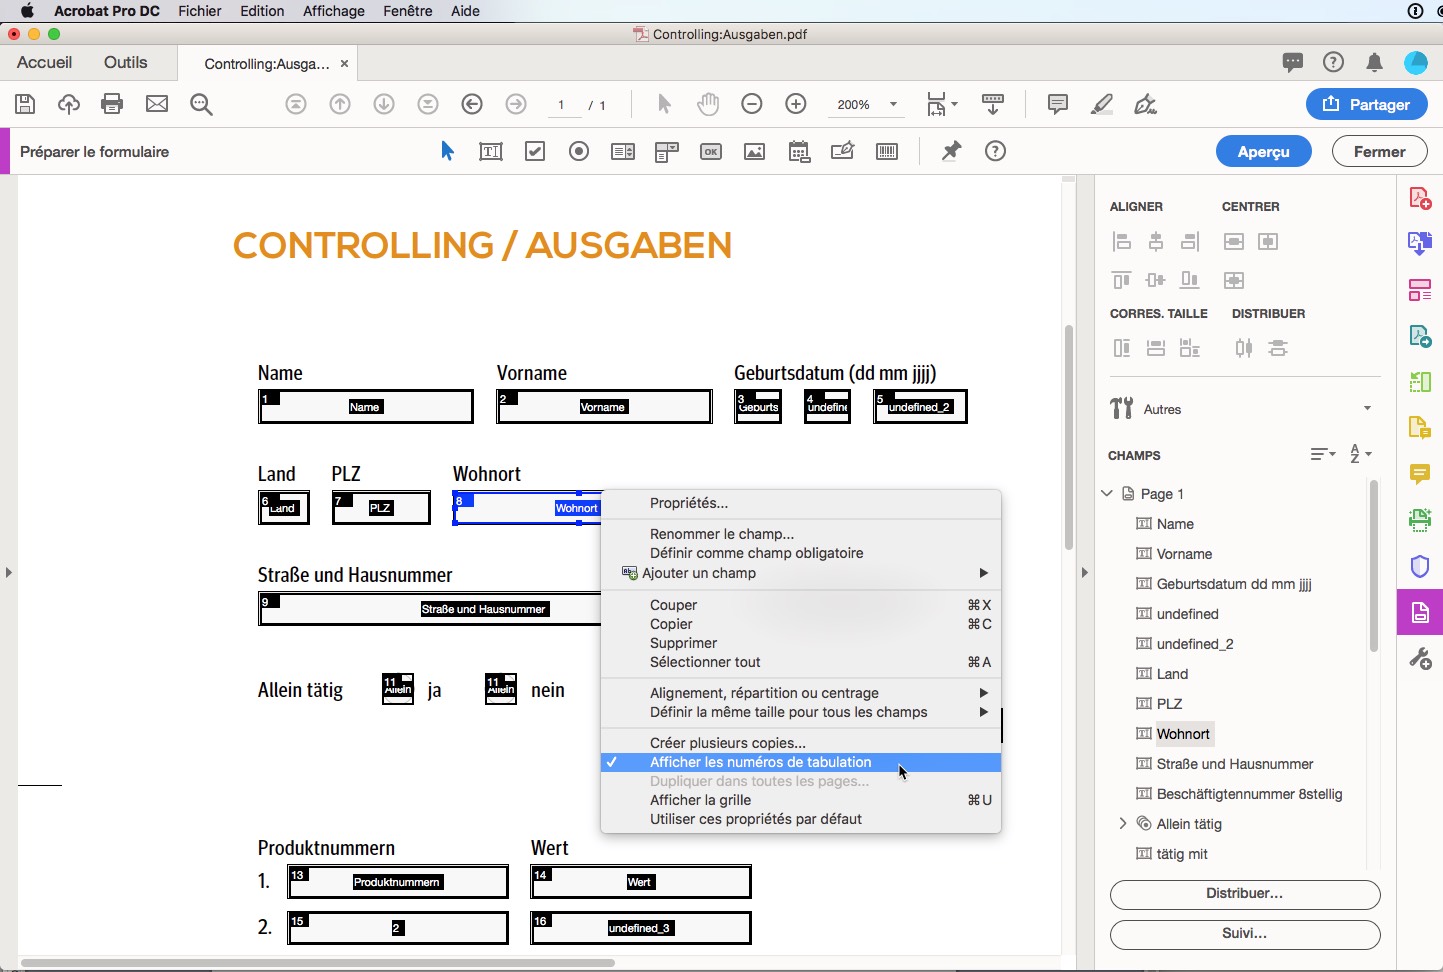Image resolution: width=1443 pixels, height=972 pixels.
Task: Go to the Accueil home view
Action: coord(45,62)
